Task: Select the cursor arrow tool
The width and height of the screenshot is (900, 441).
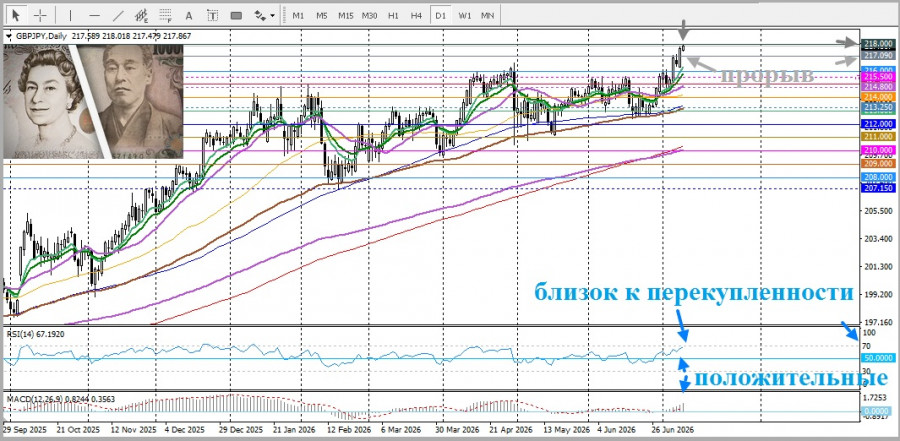Action: point(17,16)
